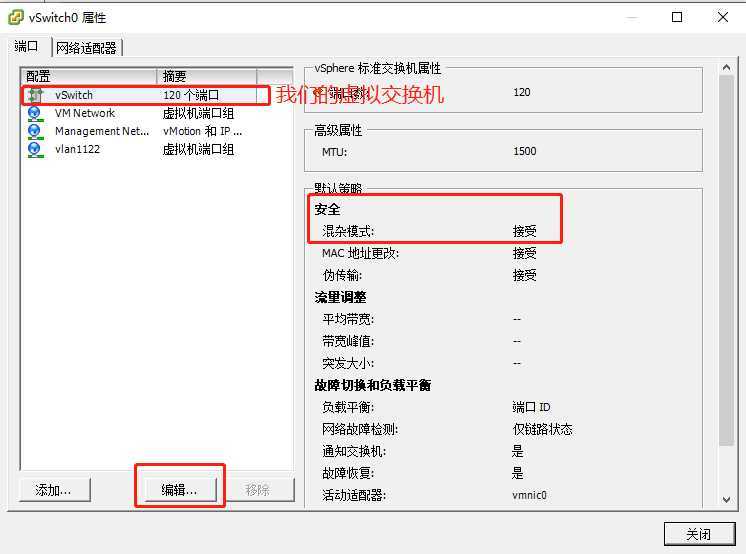Click the 混杂模式 value 接受
Viewport: 746px width, 554px height.
(524, 231)
